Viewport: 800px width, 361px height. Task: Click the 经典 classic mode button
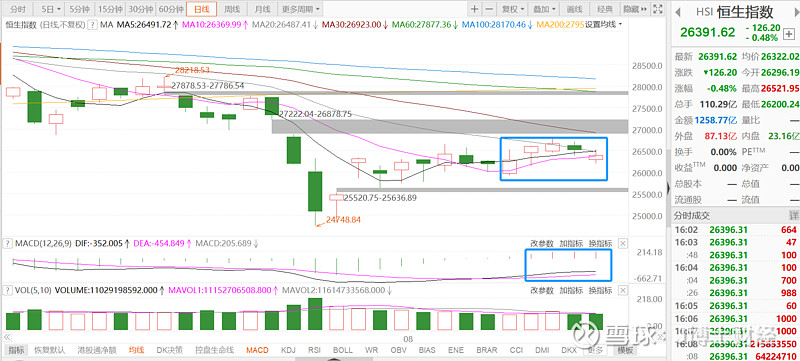[x=605, y=9]
